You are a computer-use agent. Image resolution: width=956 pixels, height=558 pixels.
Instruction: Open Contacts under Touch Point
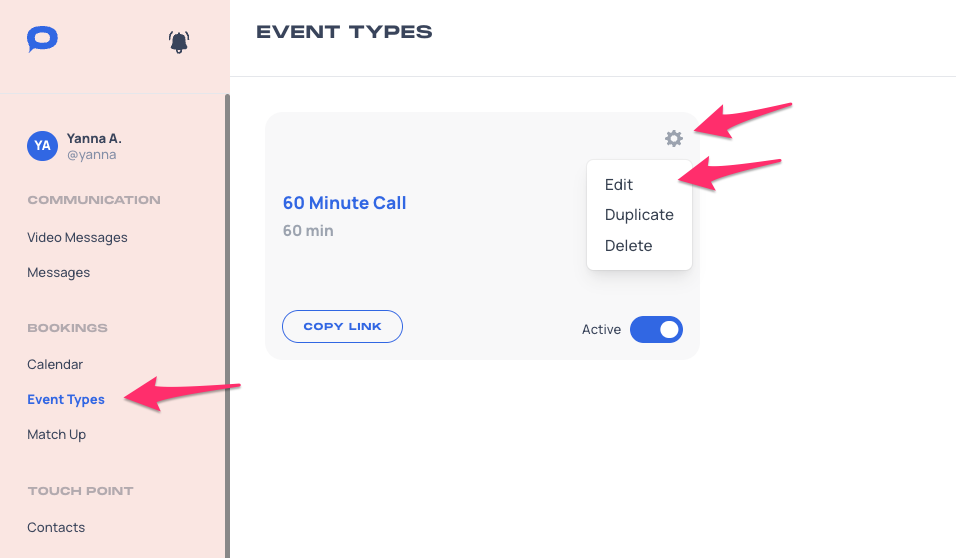click(x=56, y=527)
